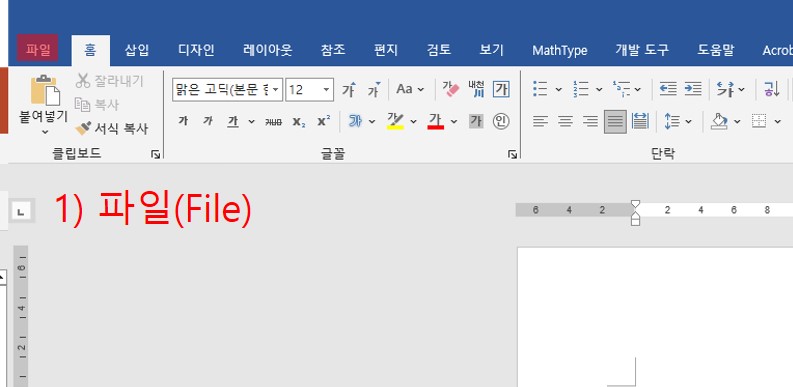Open highlight color dropdown arrow
The width and height of the screenshot is (793, 387).
[x=413, y=121]
